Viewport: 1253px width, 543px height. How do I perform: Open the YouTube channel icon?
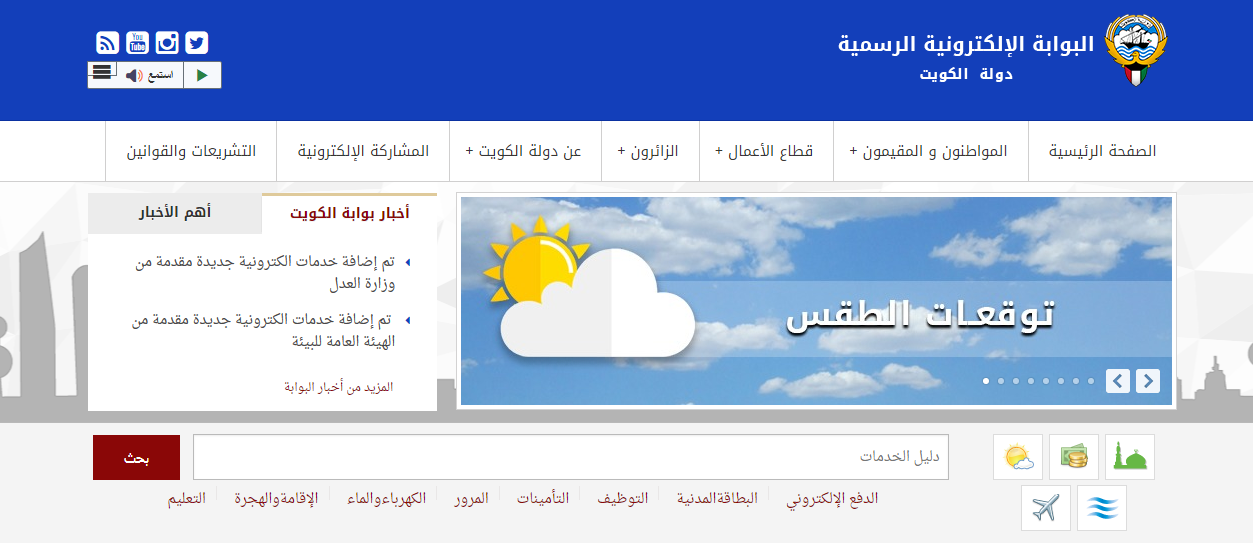coord(137,43)
